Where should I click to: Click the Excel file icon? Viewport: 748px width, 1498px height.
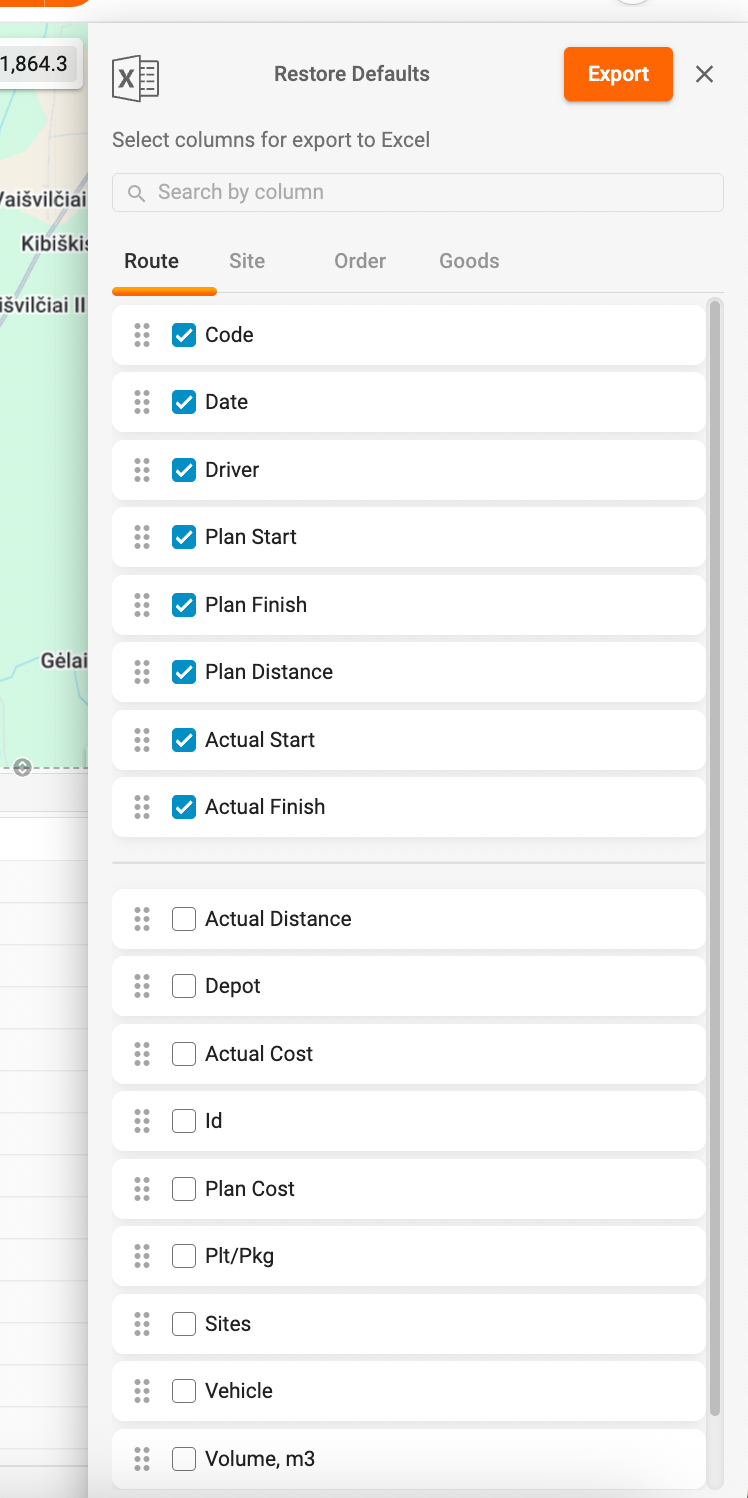136,77
